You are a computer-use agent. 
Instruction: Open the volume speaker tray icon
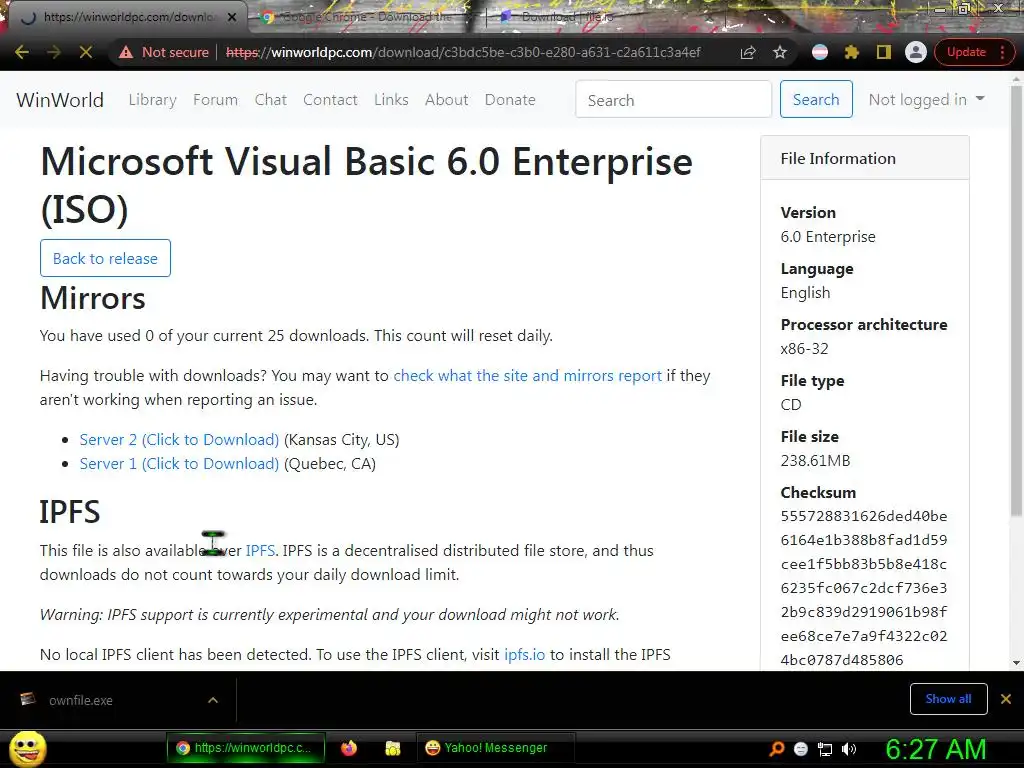coord(849,749)
